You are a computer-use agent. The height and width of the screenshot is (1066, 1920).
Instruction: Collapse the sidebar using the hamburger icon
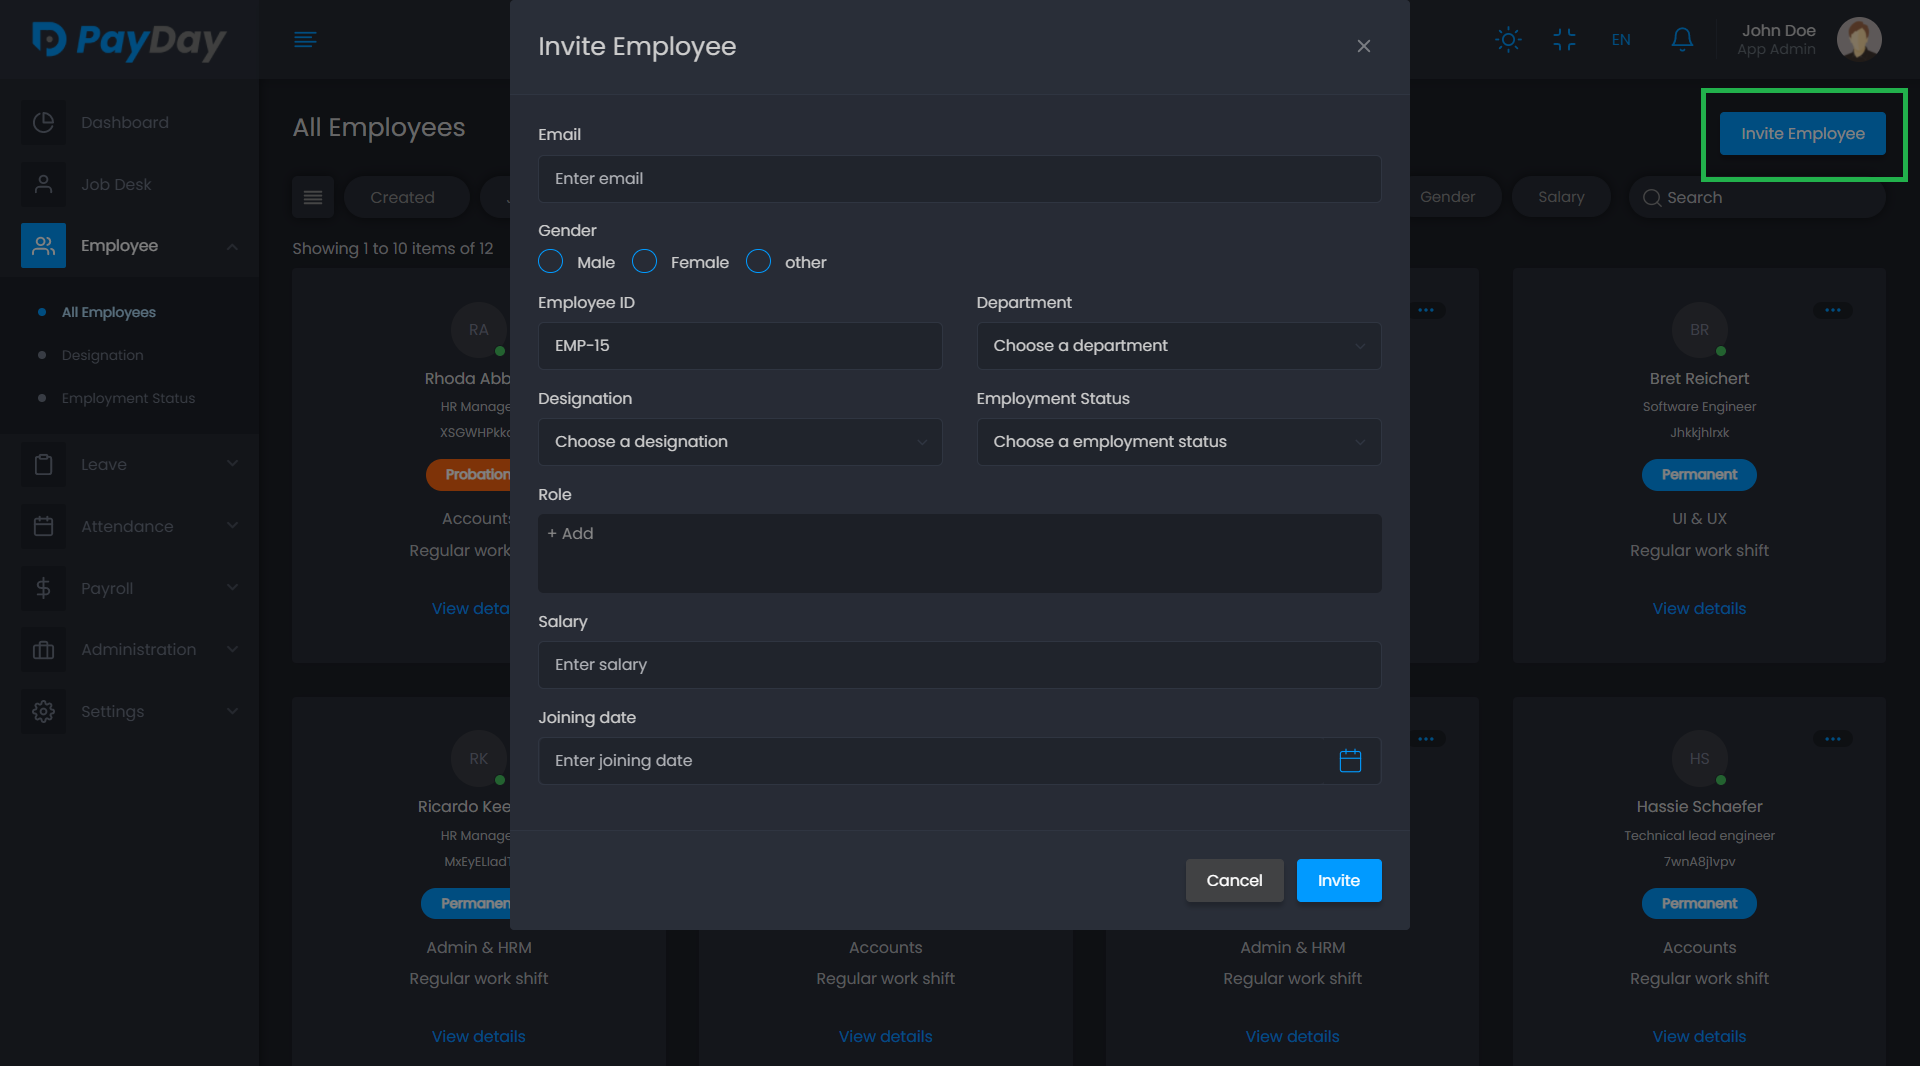click(x=305, y=40)
